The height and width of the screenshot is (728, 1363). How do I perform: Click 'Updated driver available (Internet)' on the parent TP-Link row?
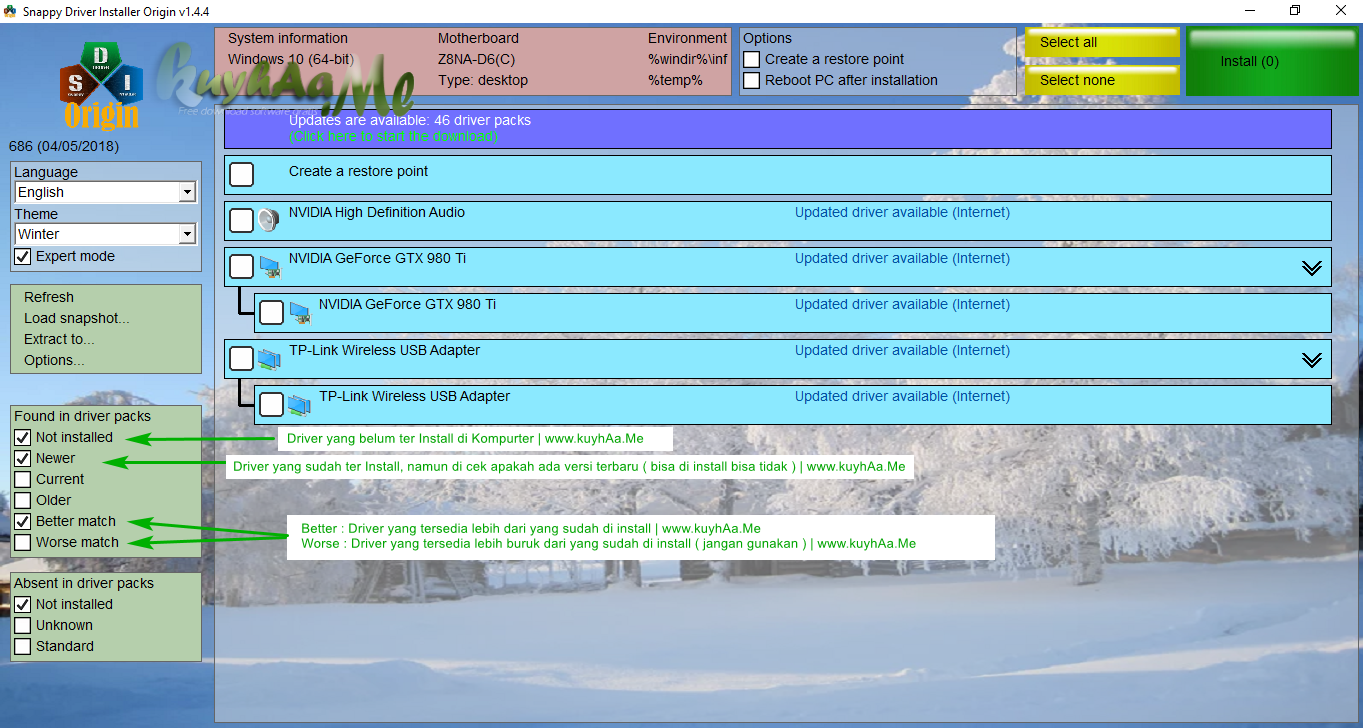(x=902, y=350)
